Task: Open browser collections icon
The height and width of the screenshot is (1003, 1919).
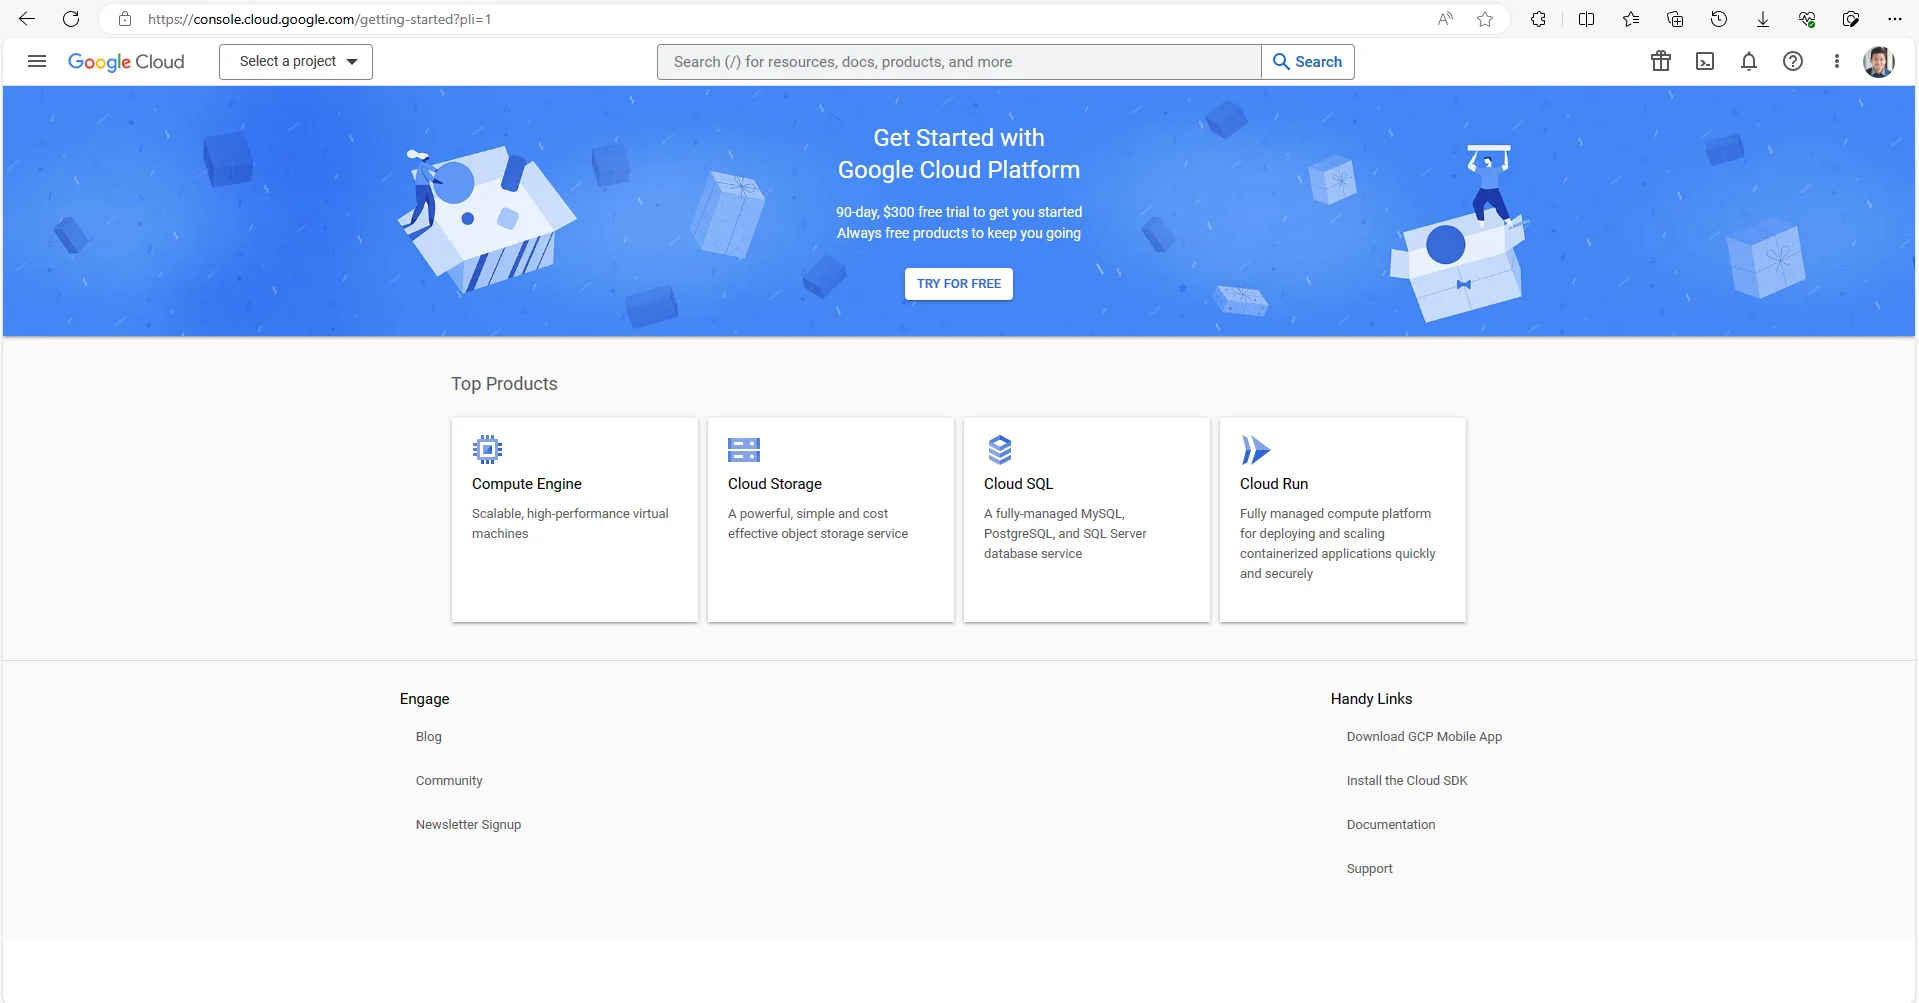Action: pos(1675,19)
